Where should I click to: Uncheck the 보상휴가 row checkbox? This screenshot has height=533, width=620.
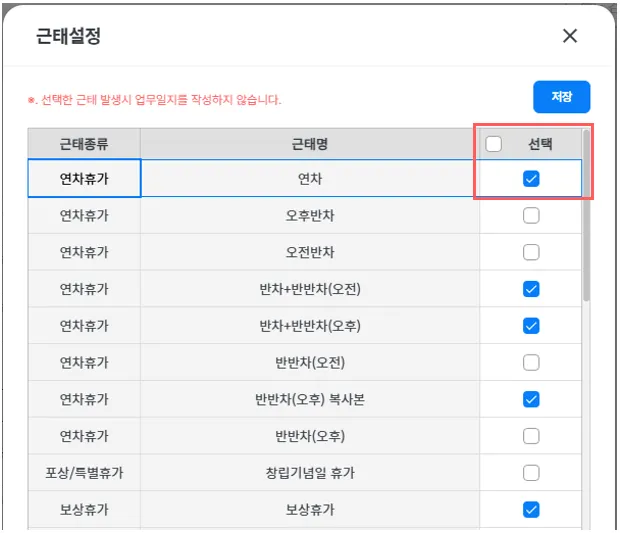(531, 509)
